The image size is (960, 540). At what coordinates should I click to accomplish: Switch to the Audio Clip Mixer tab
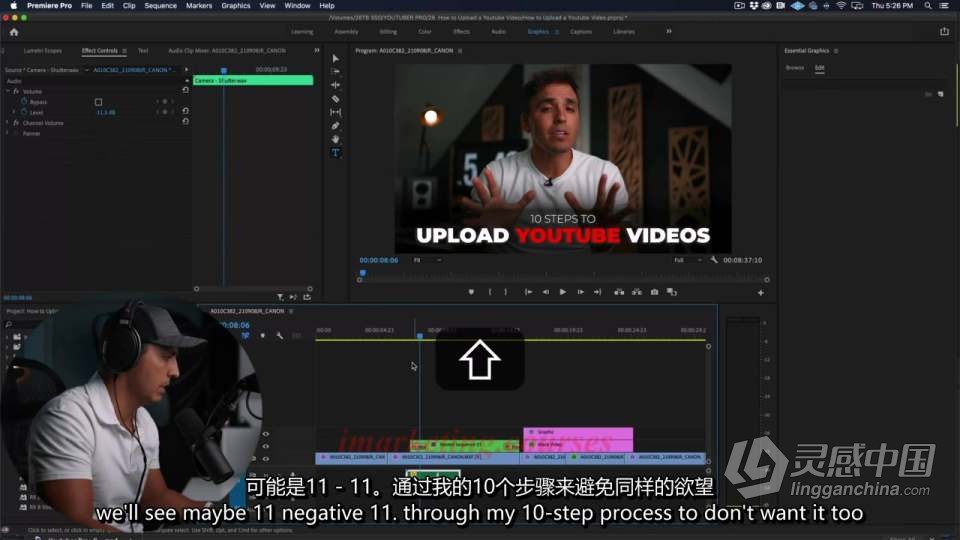pyautogui.click(x=227, y=51)
